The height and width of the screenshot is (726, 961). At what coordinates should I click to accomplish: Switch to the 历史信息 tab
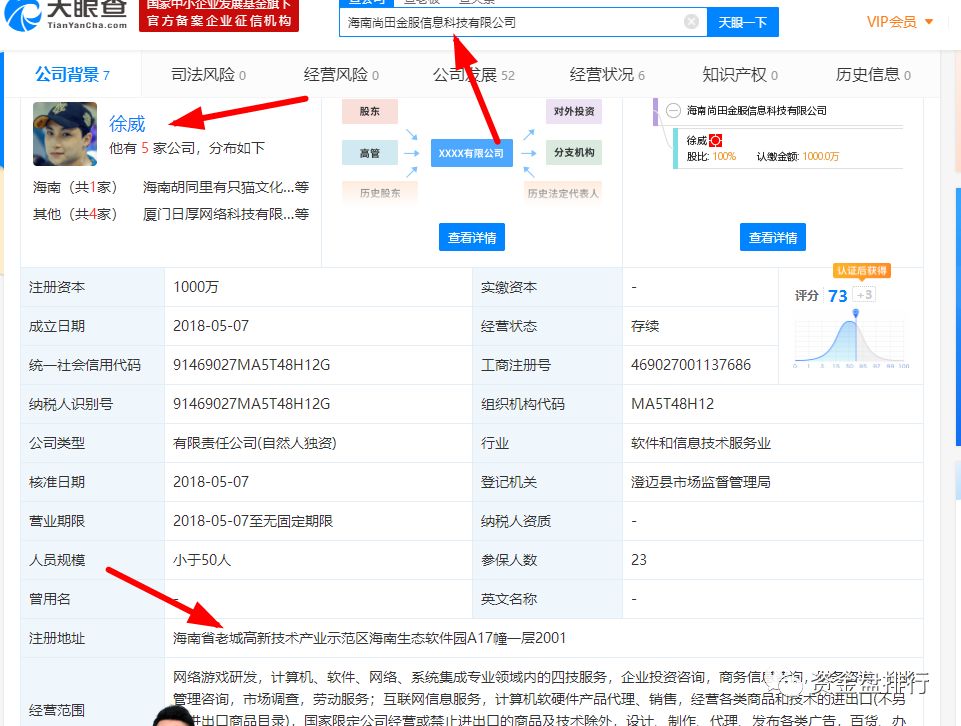click(x=873, y=75)
